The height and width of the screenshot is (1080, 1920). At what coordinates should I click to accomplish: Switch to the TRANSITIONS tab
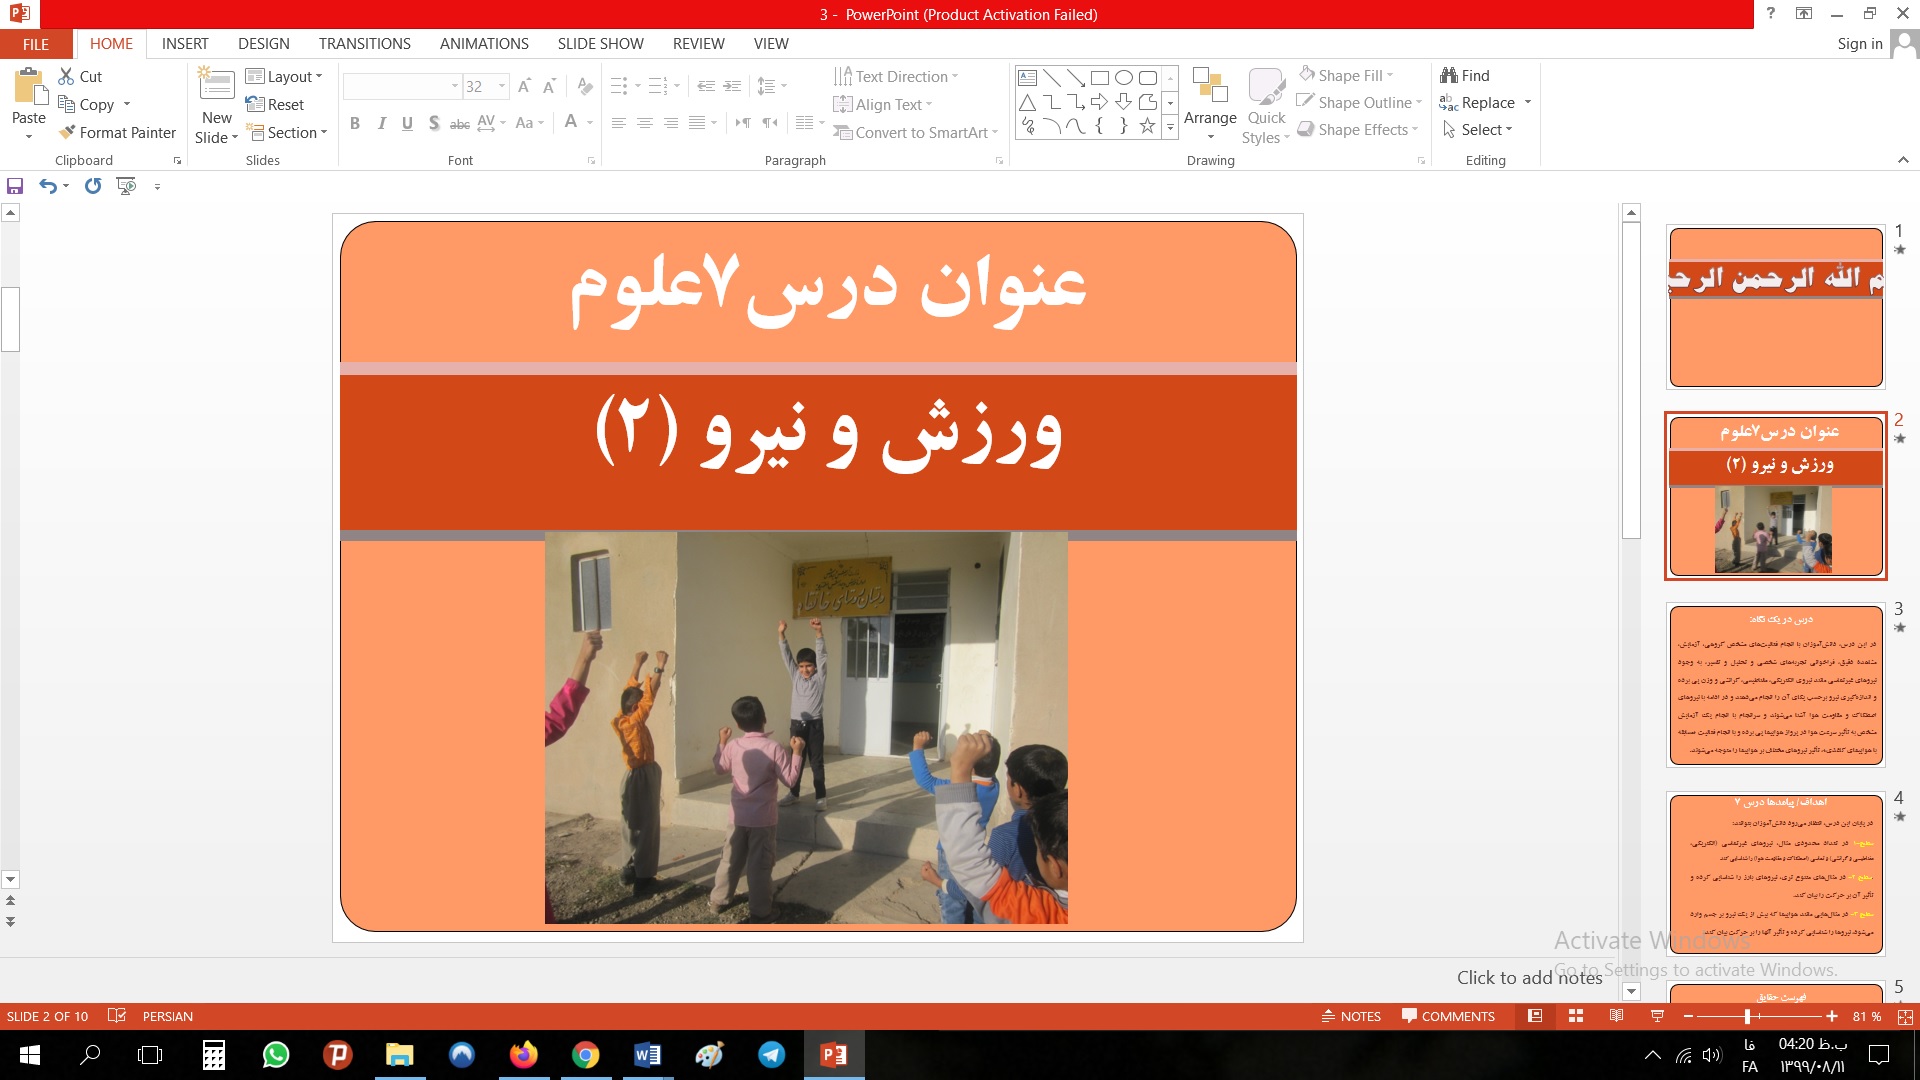(x=364, y=44)
